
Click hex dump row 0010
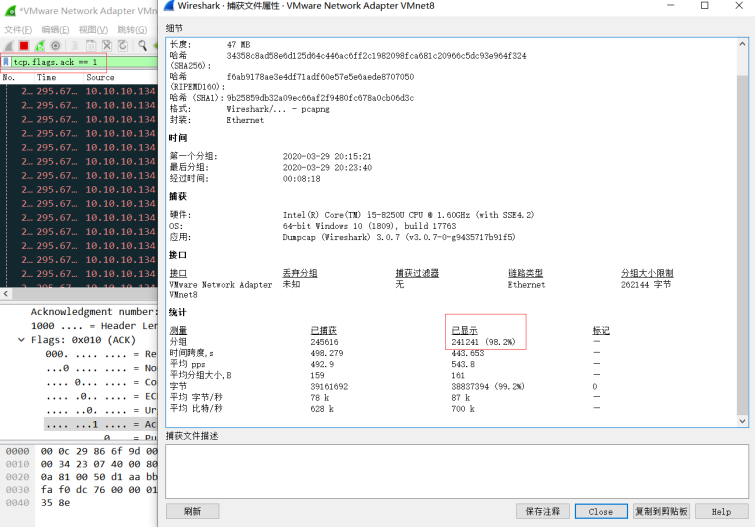pos(80,464)
